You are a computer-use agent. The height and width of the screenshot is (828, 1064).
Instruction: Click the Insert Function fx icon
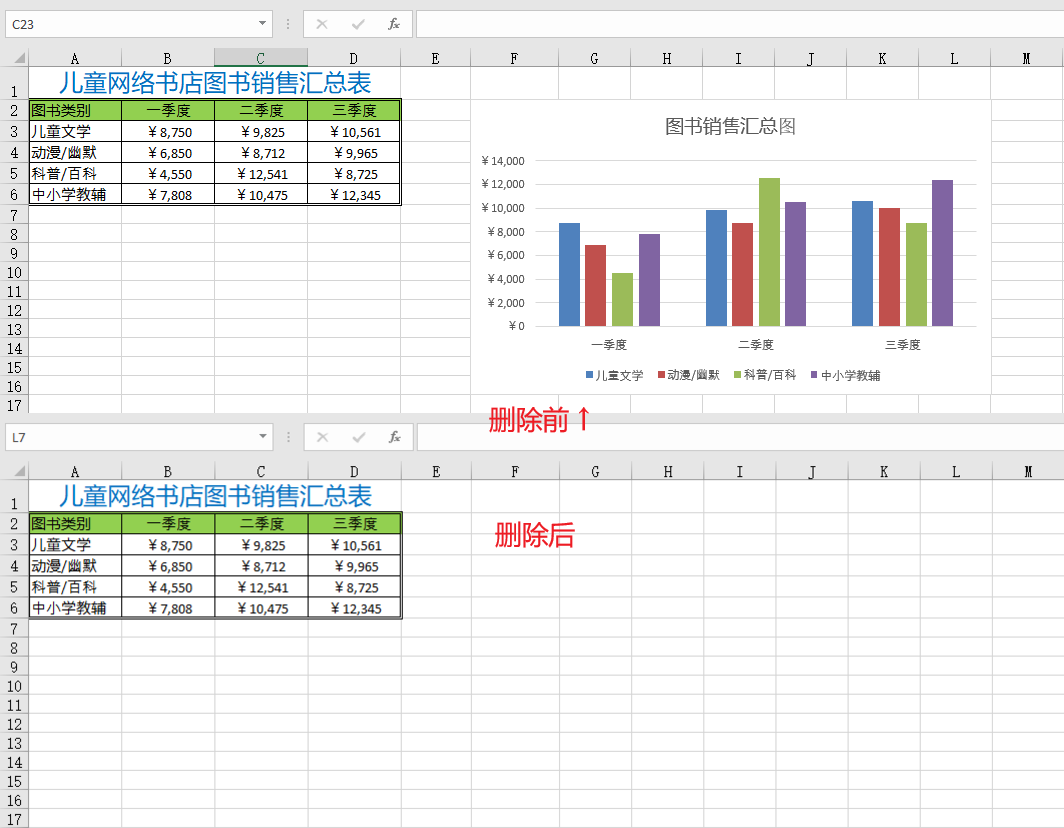pos(394,24)
